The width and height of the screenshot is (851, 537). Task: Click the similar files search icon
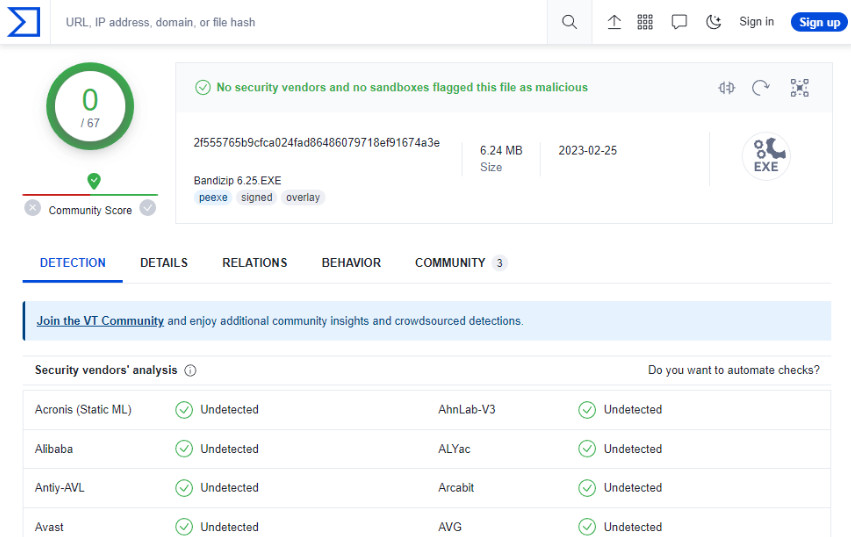pyautogui.click(x=726, y=87)
